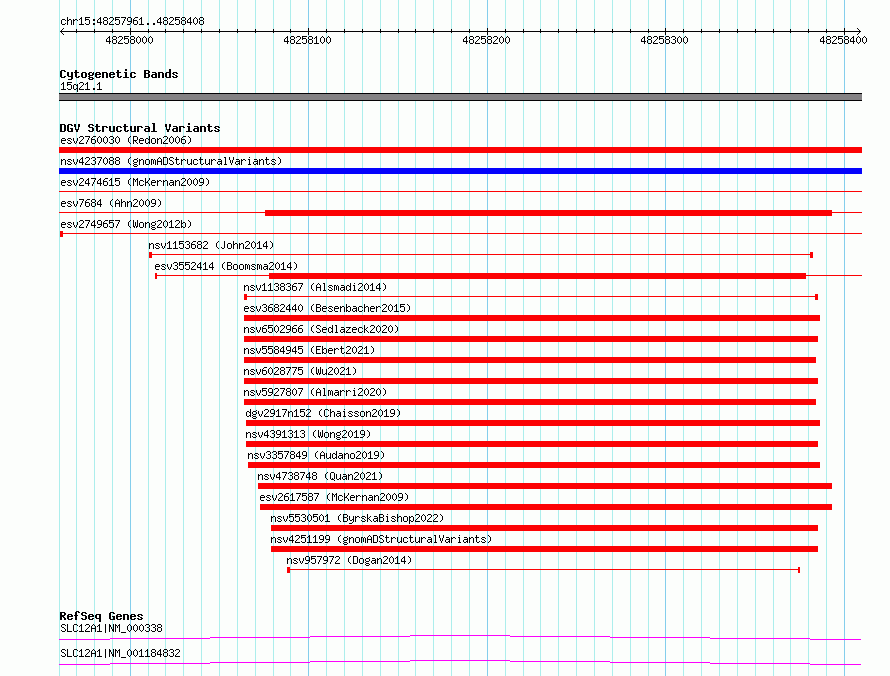Click nsv4251199 (gnomADStructuralVariants) label

(x=381, y=539)
